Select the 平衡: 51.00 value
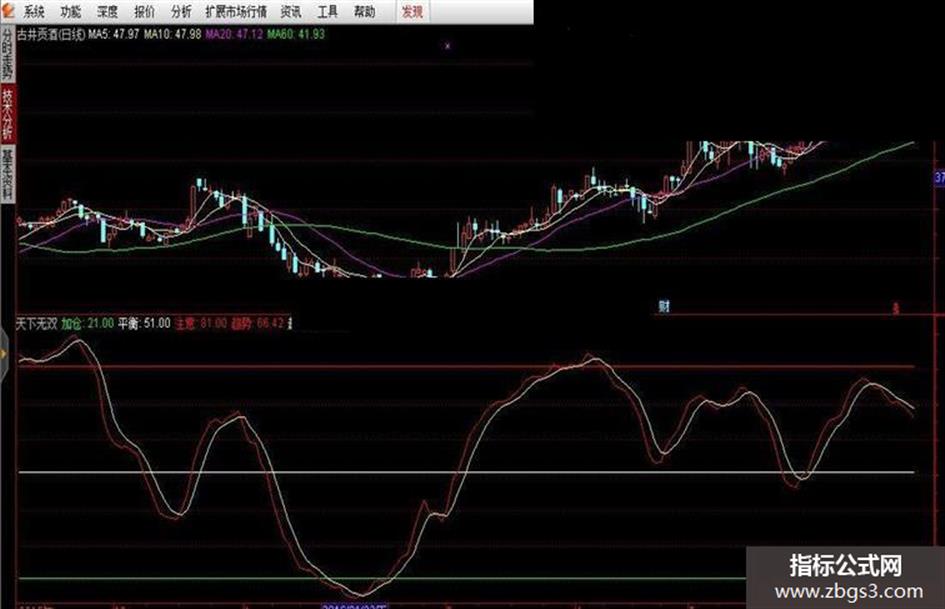The width and height of the screenshot is (945, 609). tap(144, 324)
